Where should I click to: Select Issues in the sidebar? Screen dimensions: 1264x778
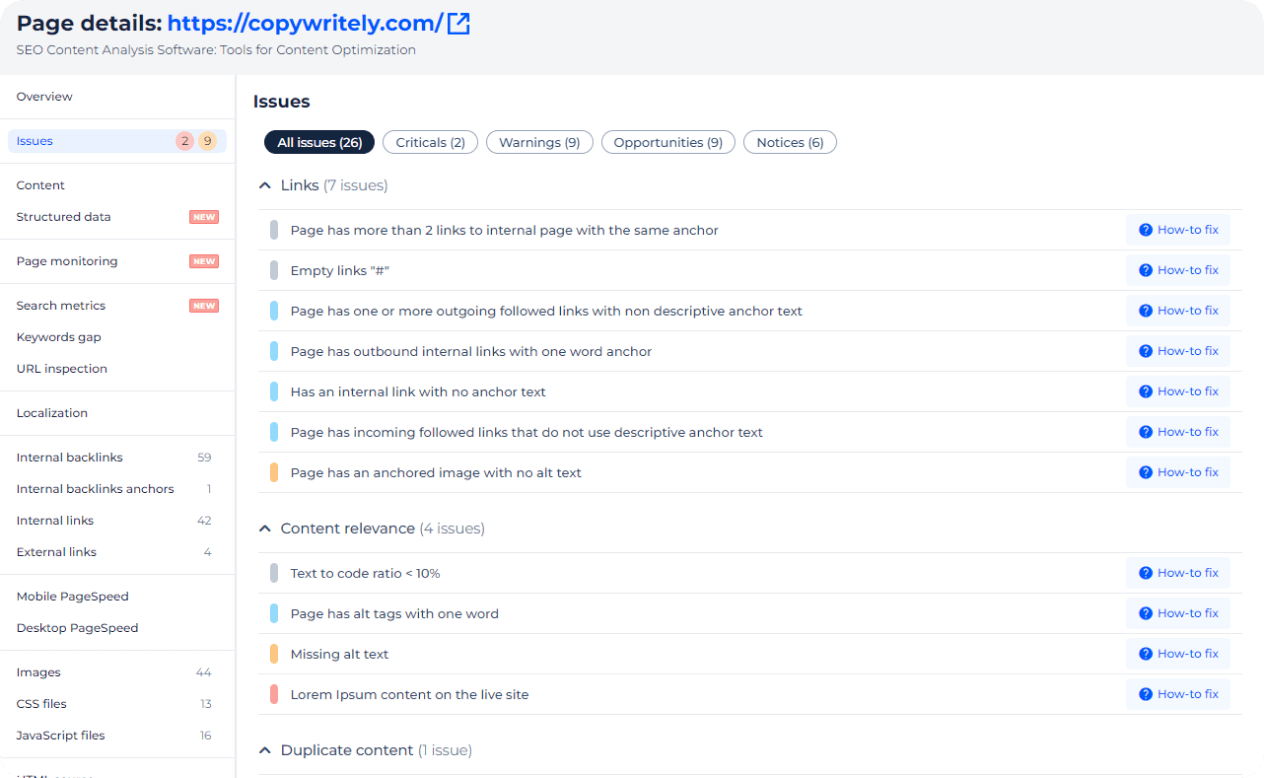[117, 141]
